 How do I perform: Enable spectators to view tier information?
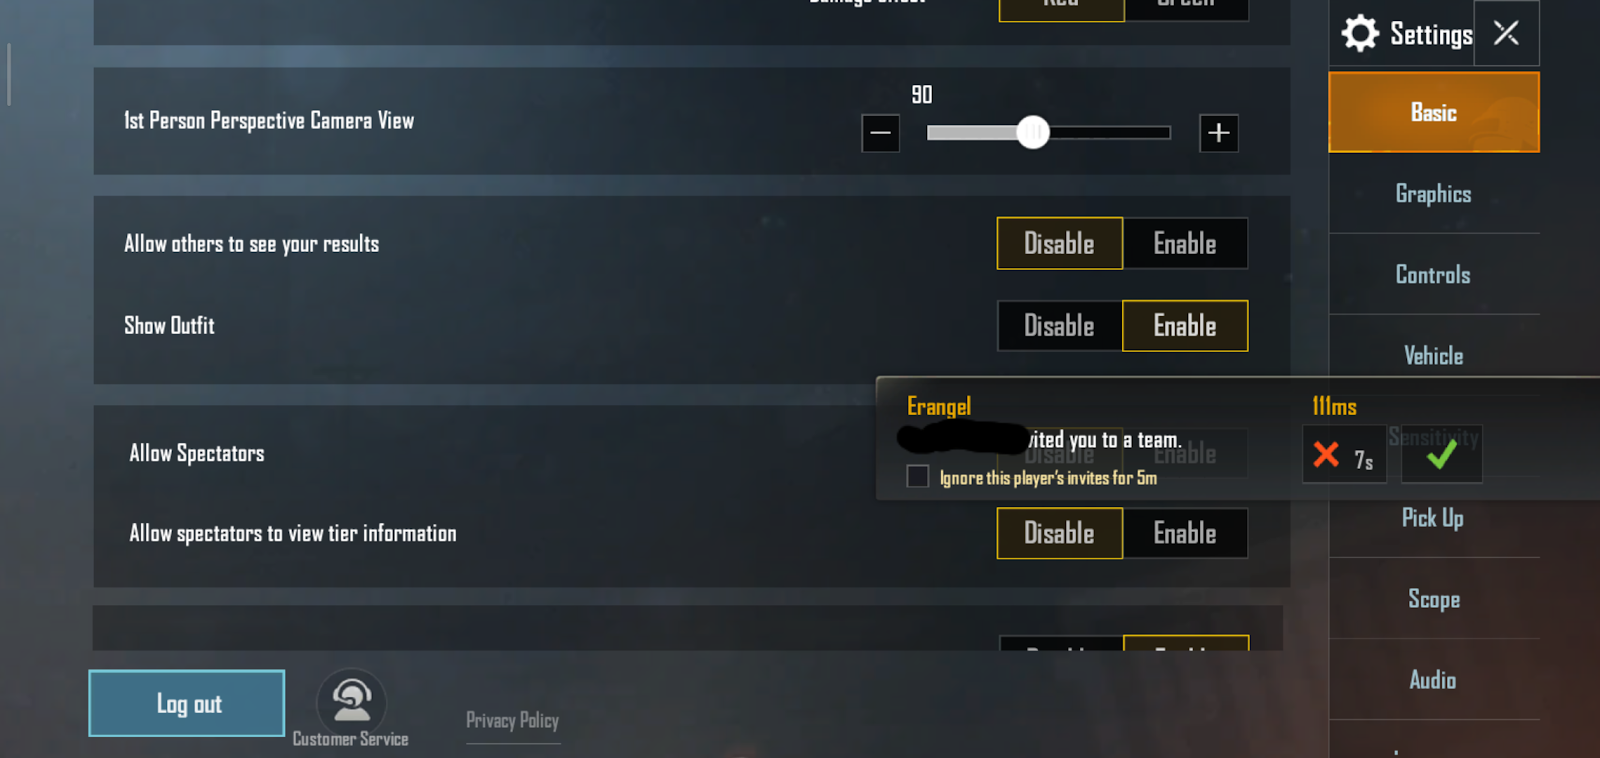pyautogui.click(x=1185, y=533)
